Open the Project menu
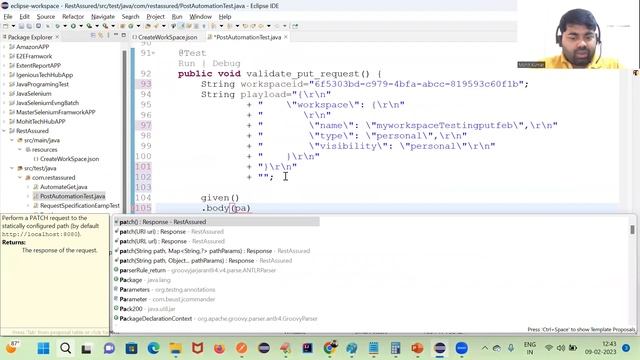 156,17
